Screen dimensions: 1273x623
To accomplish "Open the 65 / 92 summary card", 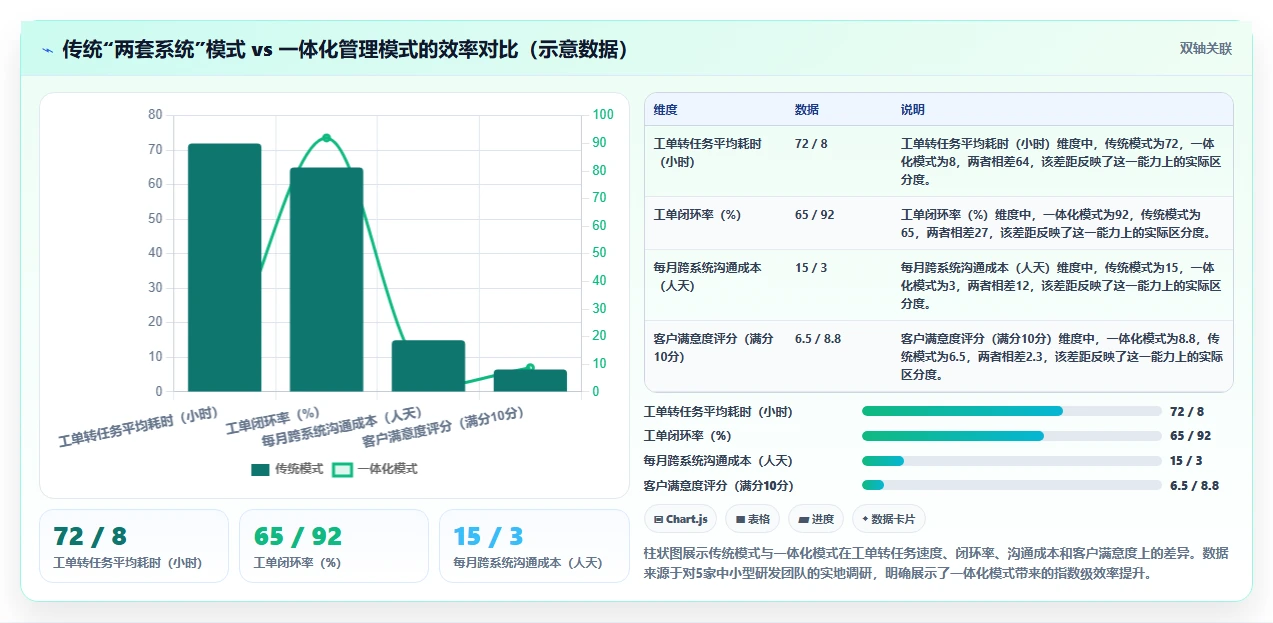I will (x=334, y=546).
